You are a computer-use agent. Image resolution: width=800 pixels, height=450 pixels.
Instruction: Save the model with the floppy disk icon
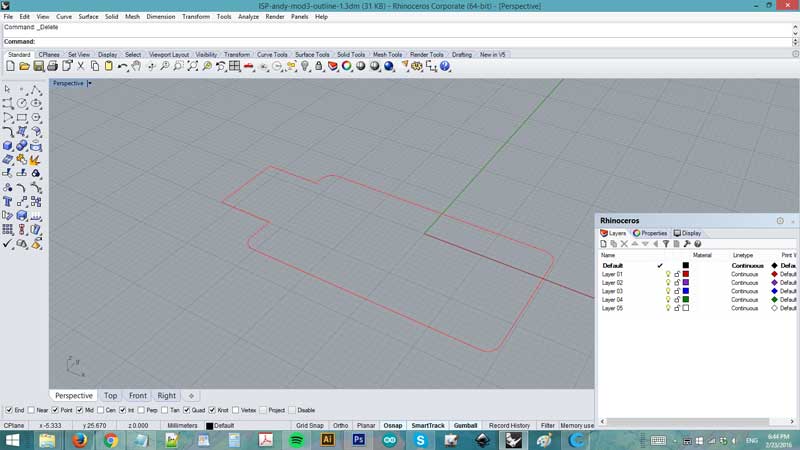(x=38, y=66)
